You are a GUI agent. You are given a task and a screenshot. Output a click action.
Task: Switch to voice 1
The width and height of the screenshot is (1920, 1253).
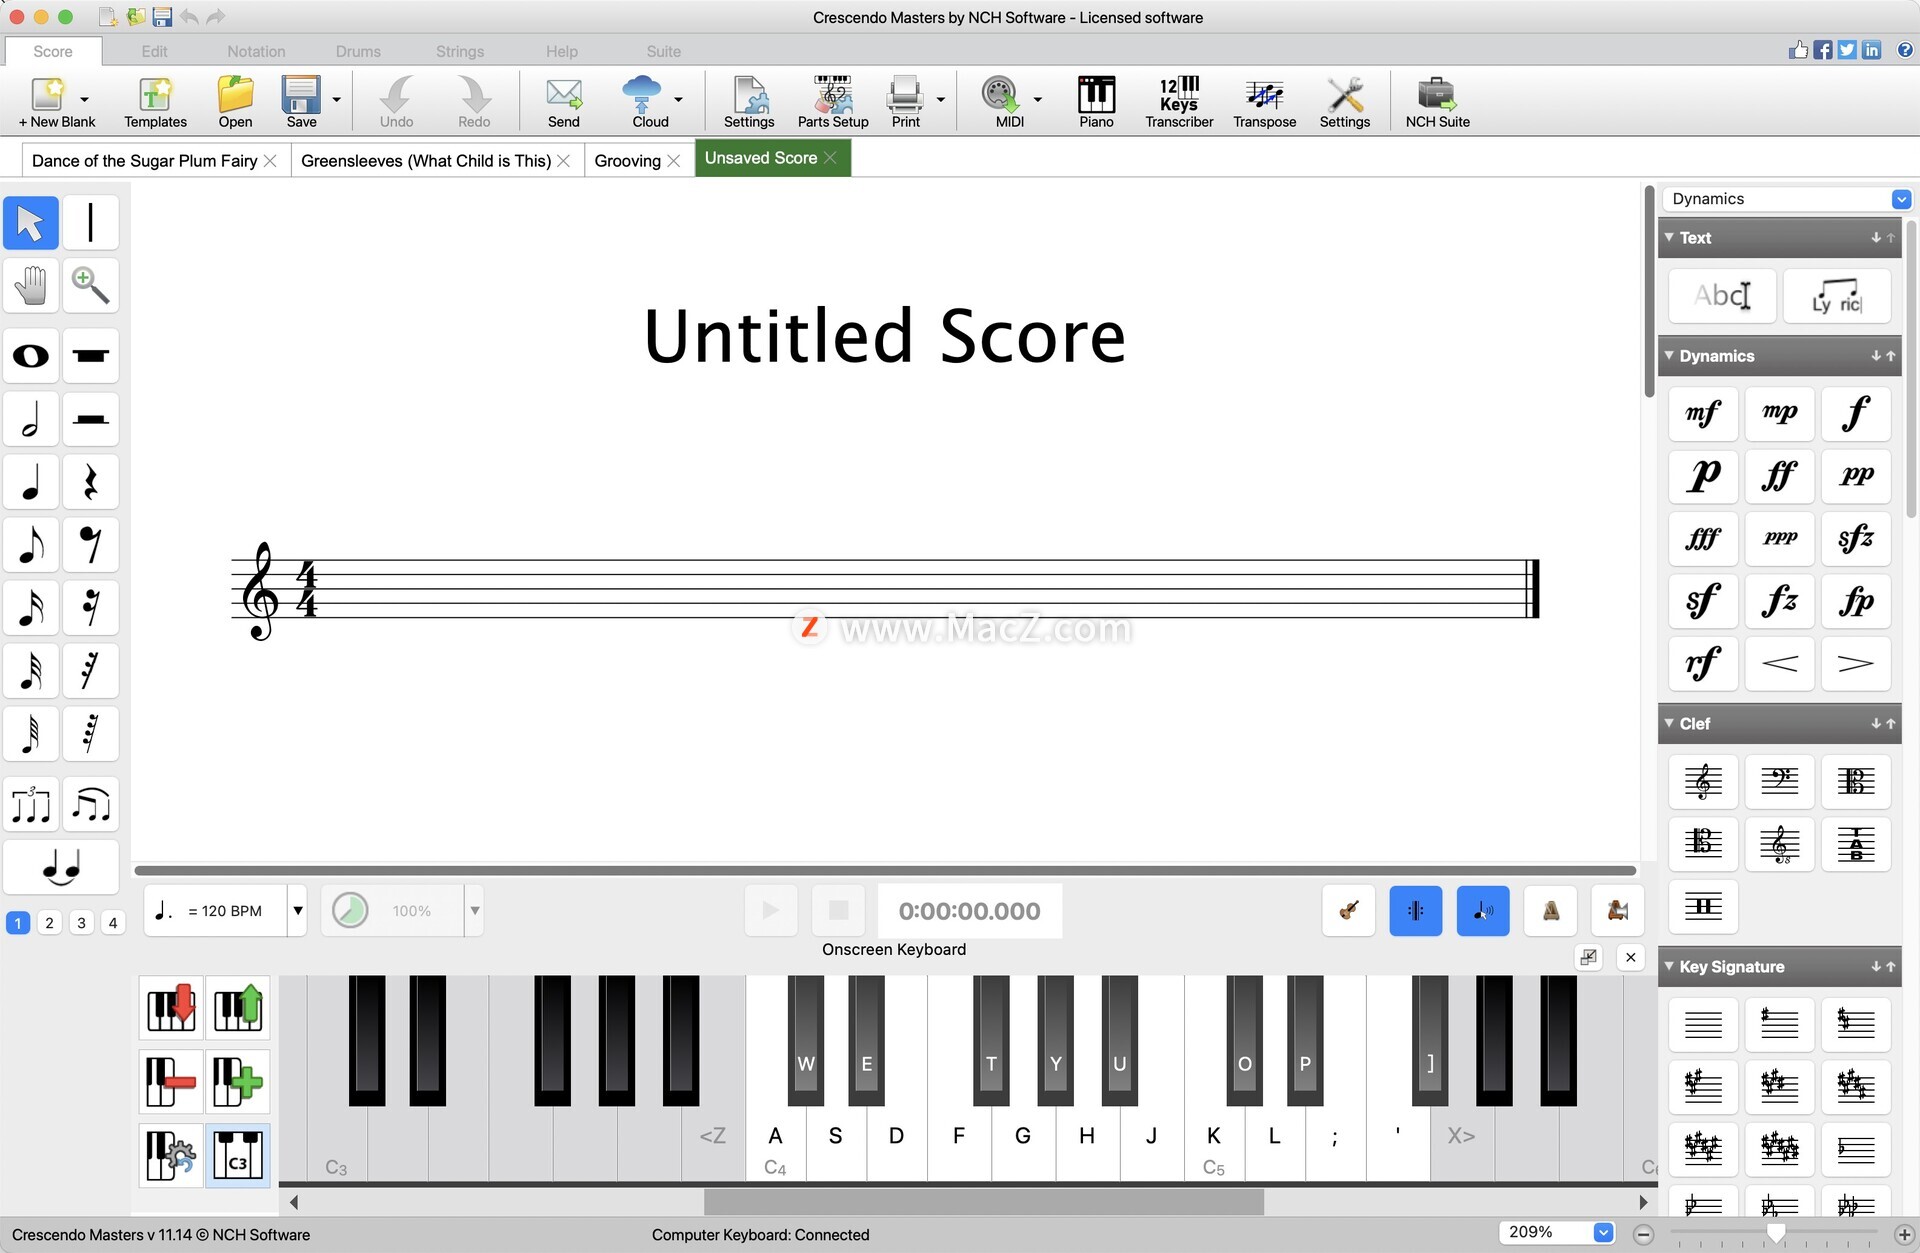(x=18, y=923)
